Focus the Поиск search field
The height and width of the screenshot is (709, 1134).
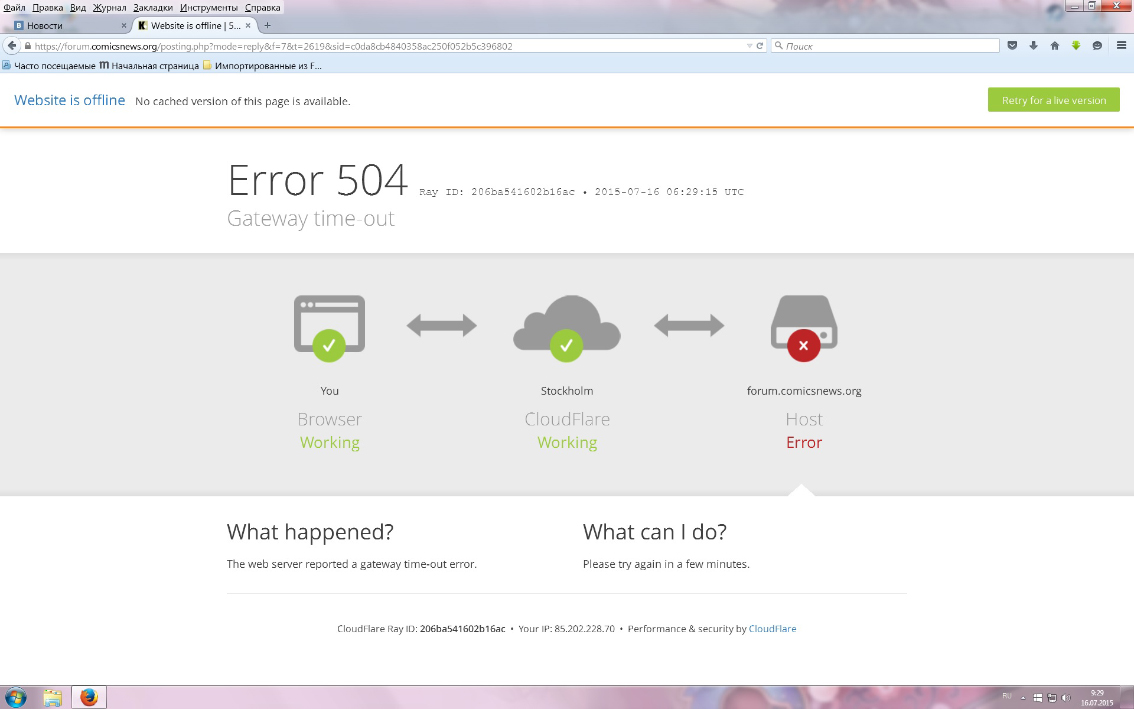coord(885,46)
